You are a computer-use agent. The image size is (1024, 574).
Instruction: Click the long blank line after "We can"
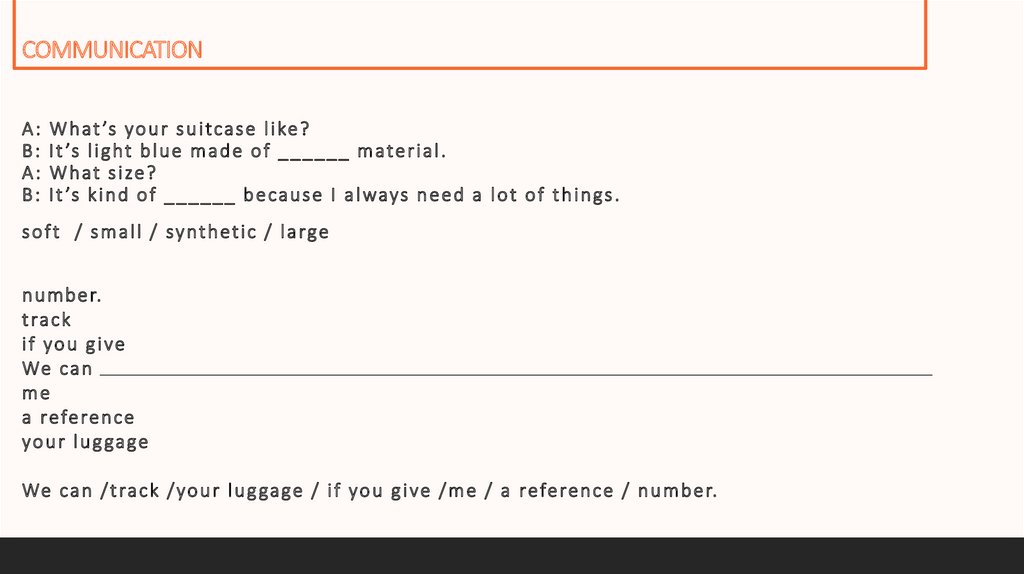tap(516, 371)
